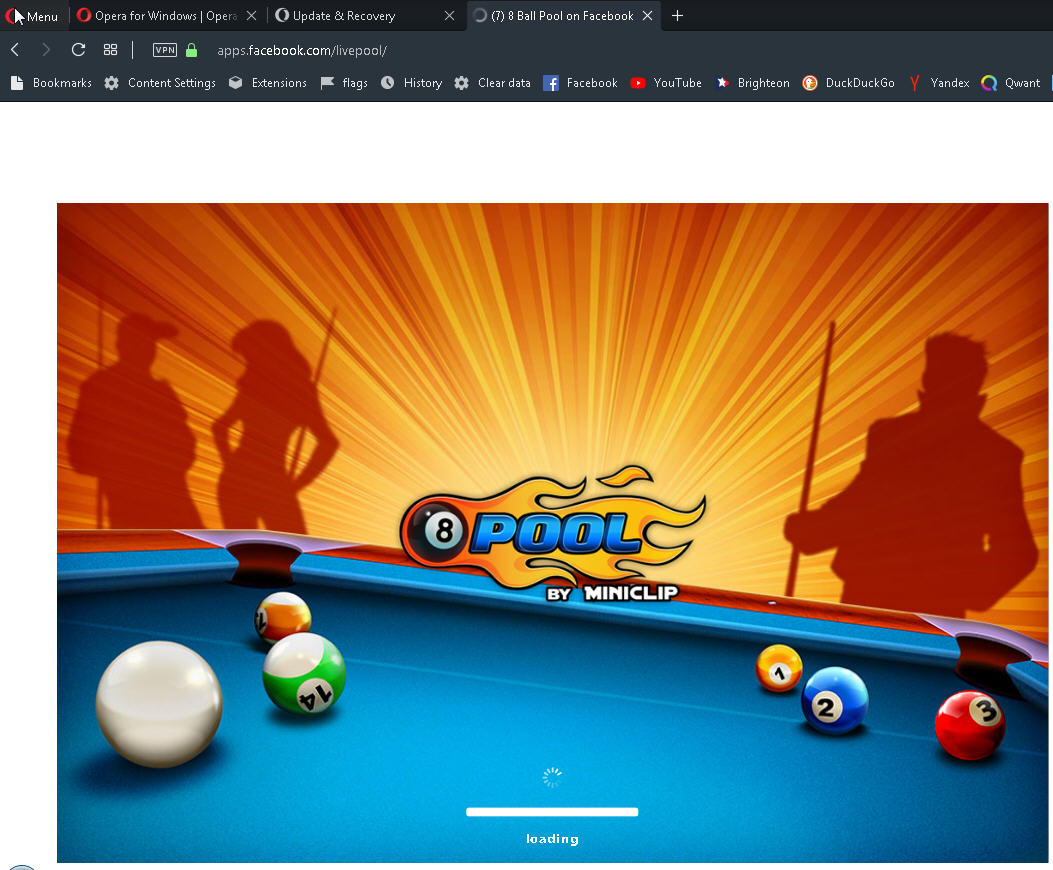Click the Bookmarks page icon
Image resolution: width=1053 pixels, height=870 pixels.
click(17, 83)
